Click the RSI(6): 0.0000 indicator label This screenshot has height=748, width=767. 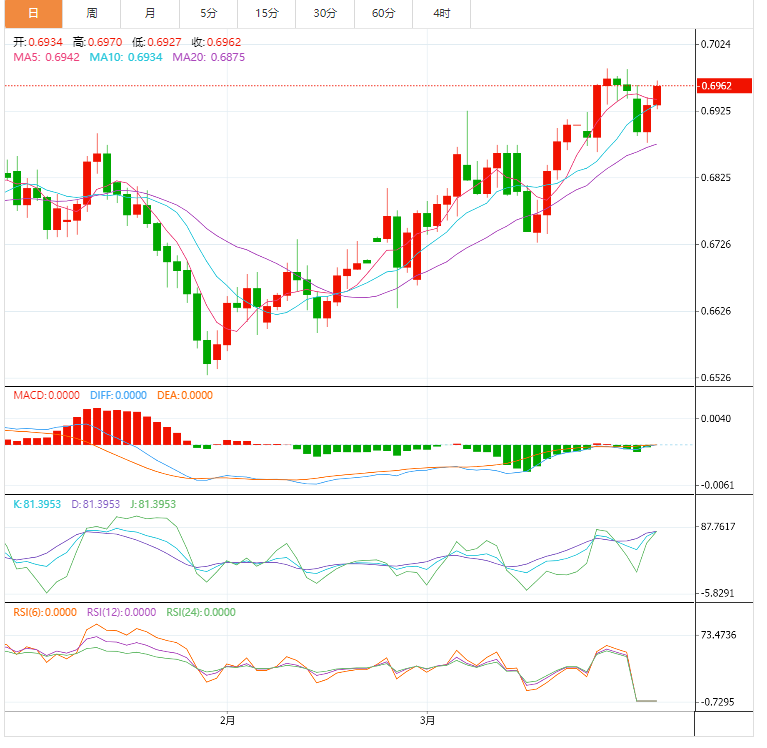pos(45,612)
